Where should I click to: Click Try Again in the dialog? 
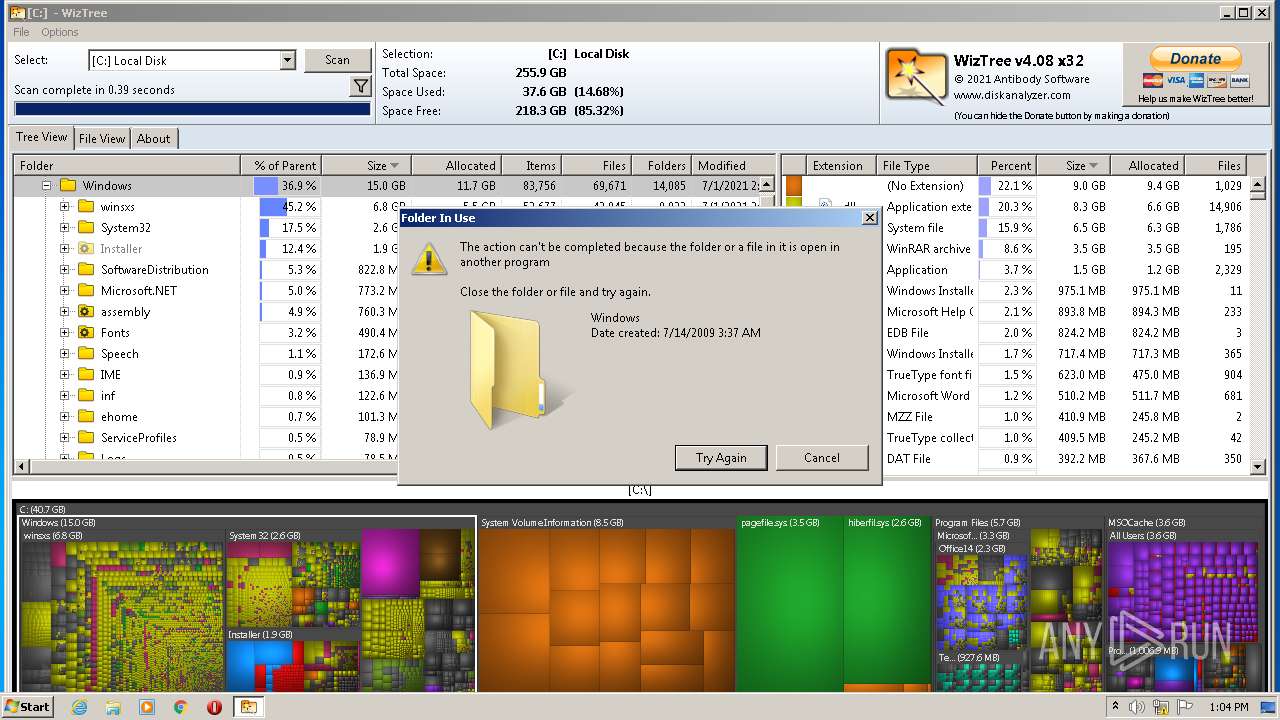pos(721,457)
